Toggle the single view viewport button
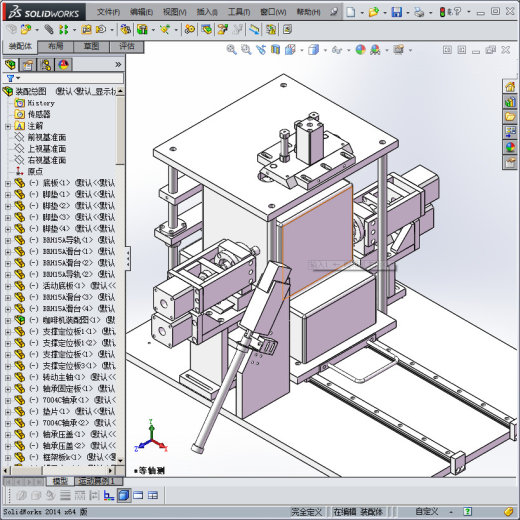 pos(124,495)
